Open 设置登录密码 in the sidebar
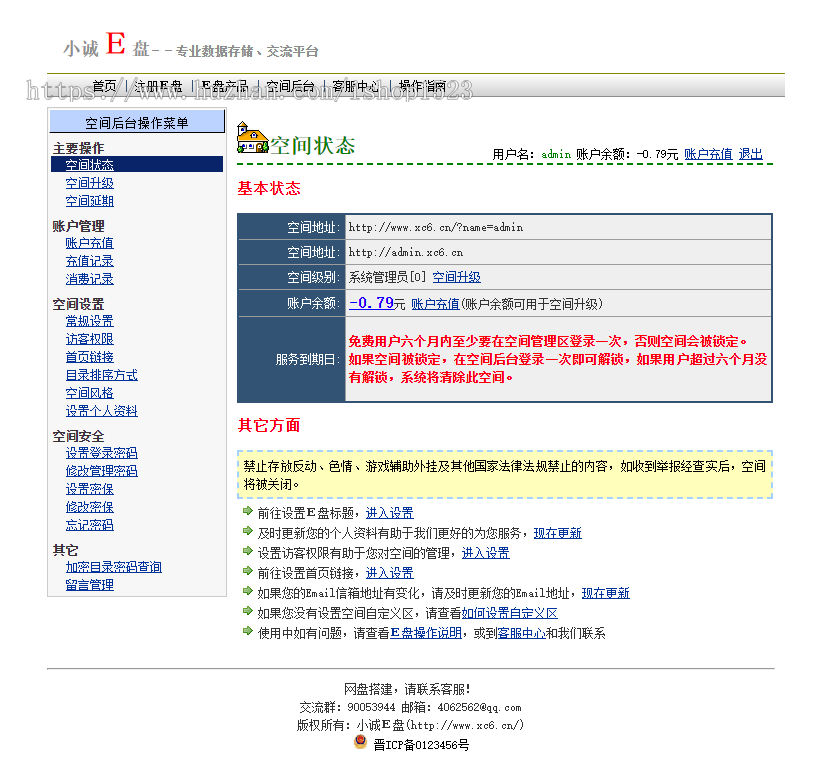833x784 pixels. (x=101, y=453)
